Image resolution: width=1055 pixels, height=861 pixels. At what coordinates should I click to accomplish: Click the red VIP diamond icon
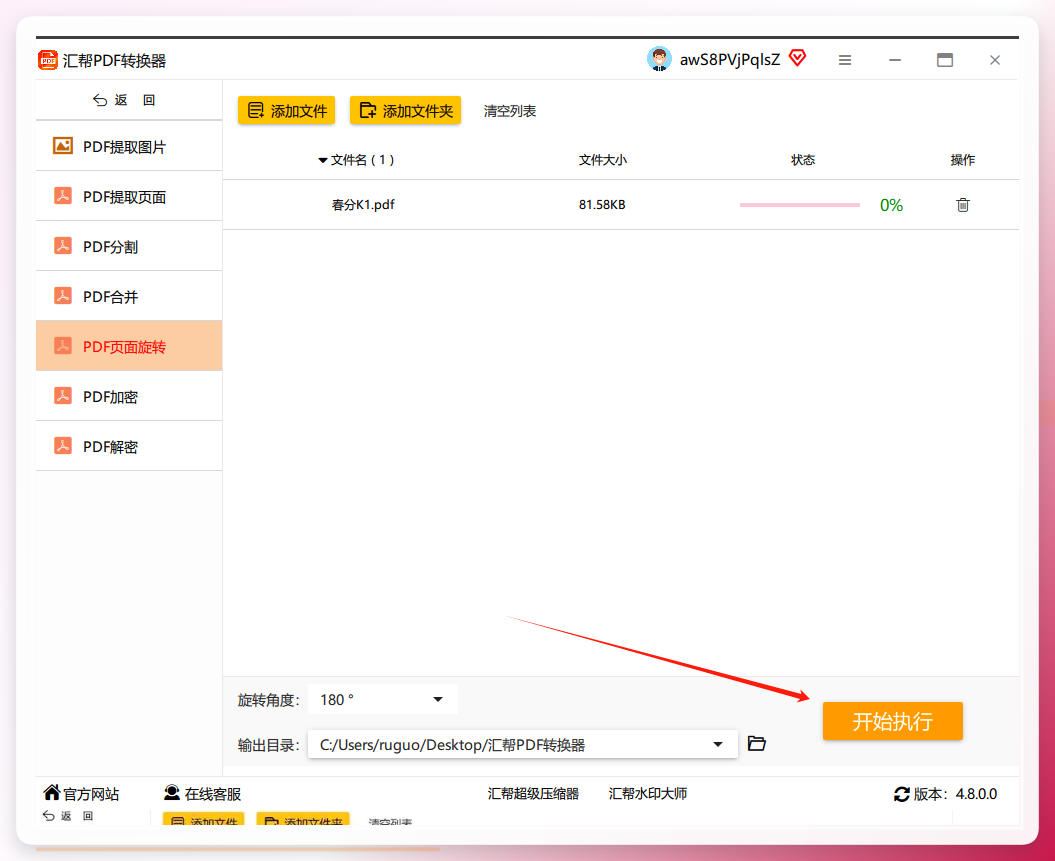click(797, 59)
